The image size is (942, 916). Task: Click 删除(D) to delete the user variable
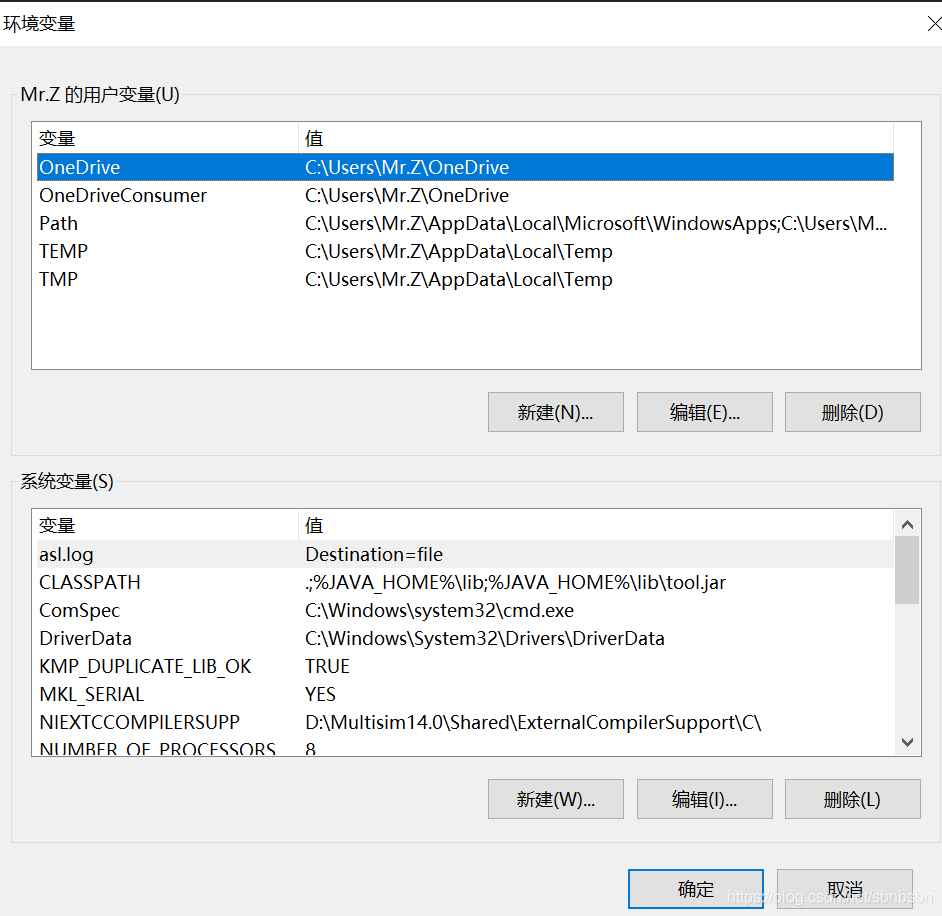pyautogui.click(x=852, y=411)
